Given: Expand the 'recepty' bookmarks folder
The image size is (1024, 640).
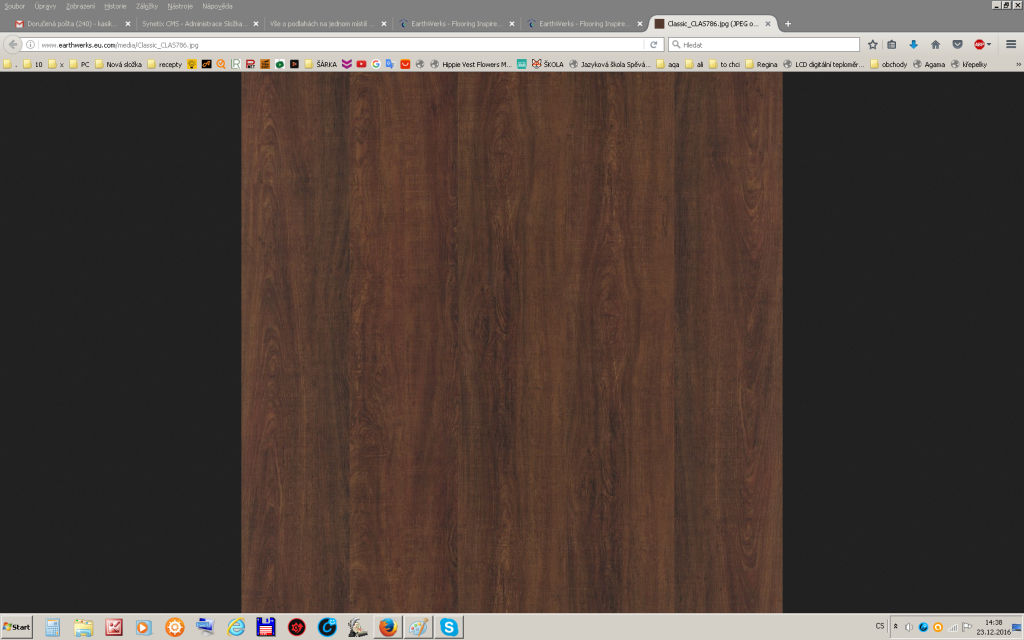Looking at the screenshot, I should 165,64.
